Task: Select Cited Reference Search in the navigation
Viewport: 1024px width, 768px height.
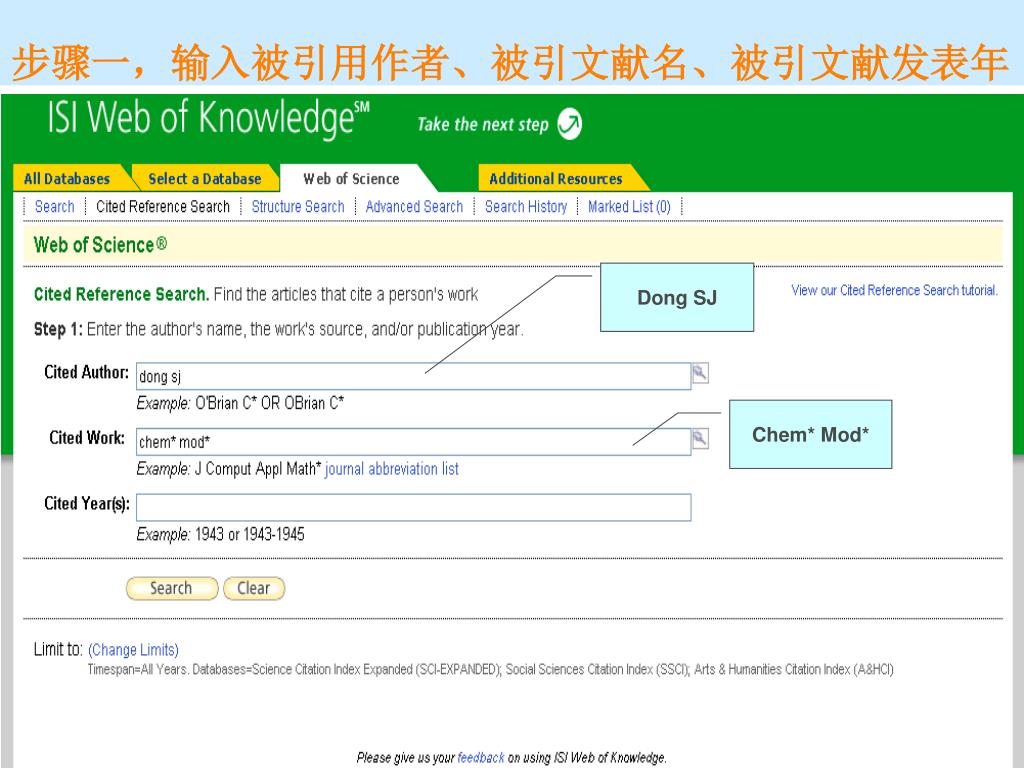Action: coord(163,206)
